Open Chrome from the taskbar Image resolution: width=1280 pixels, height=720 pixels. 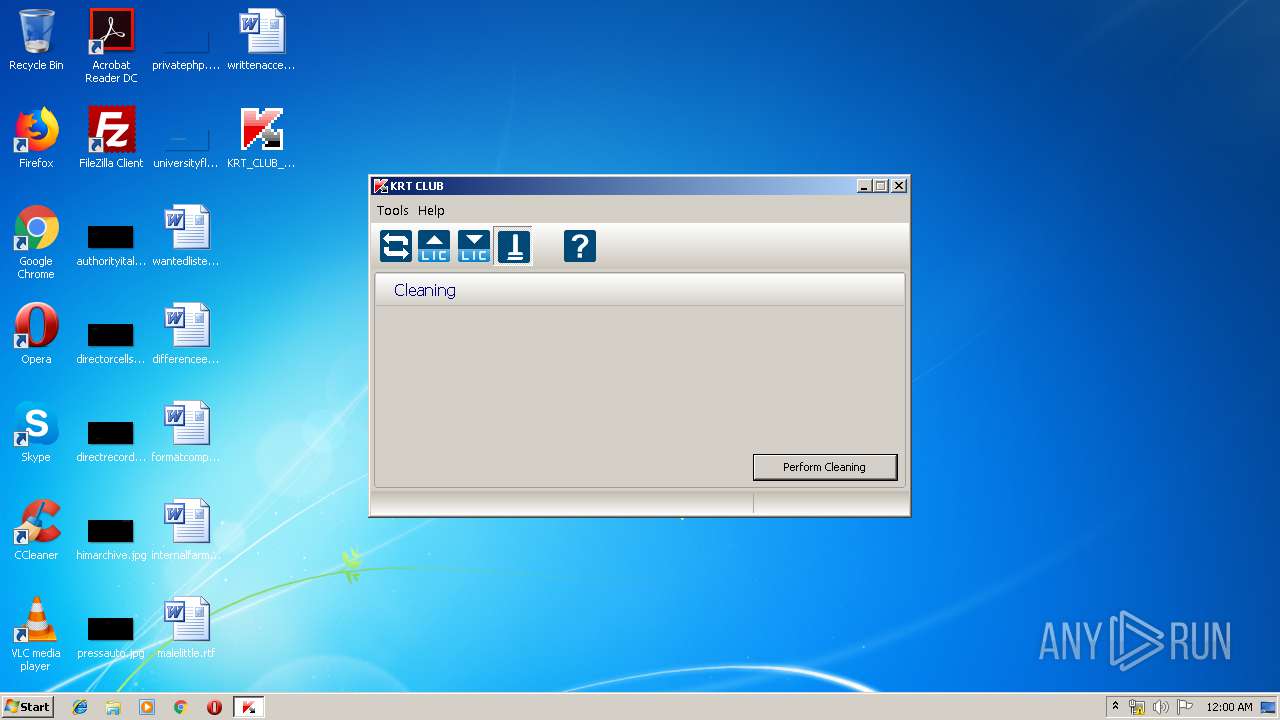pyautogui.click(x=181, y=707)
